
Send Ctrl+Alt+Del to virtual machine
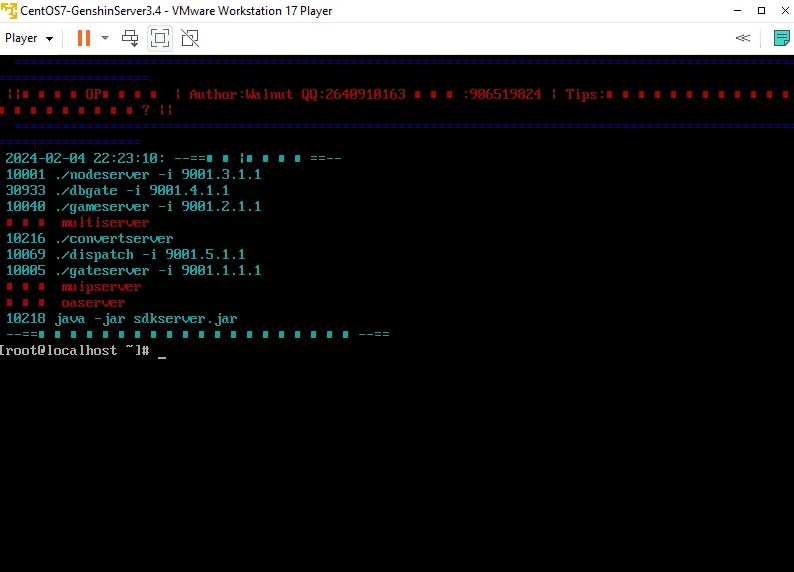click(x=130, y=38)
